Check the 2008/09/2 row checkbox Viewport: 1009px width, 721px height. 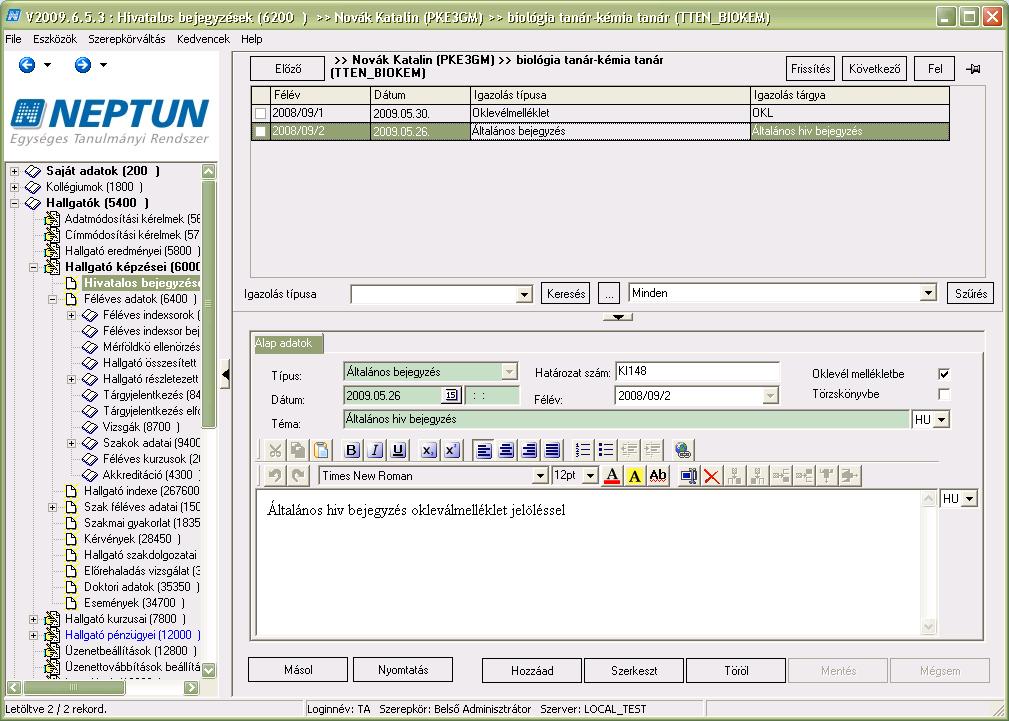[260, 131]
